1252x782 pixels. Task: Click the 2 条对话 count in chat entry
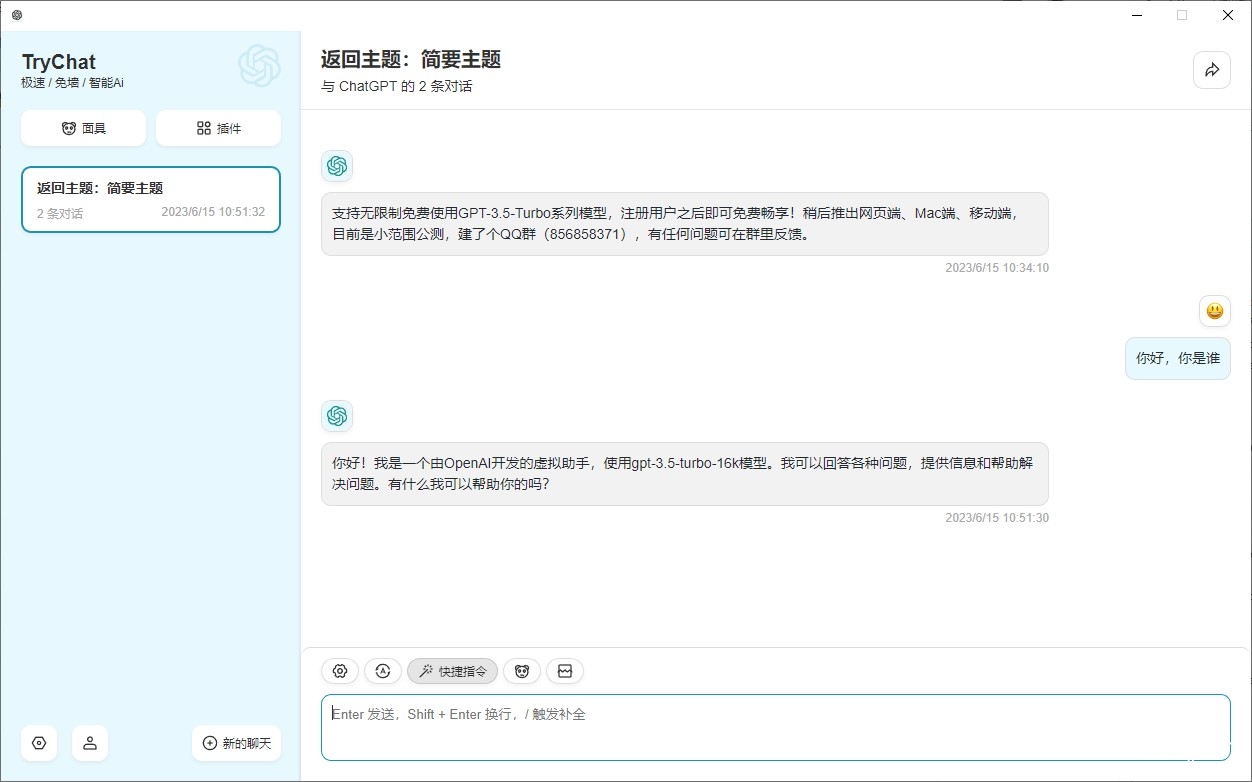60,214
